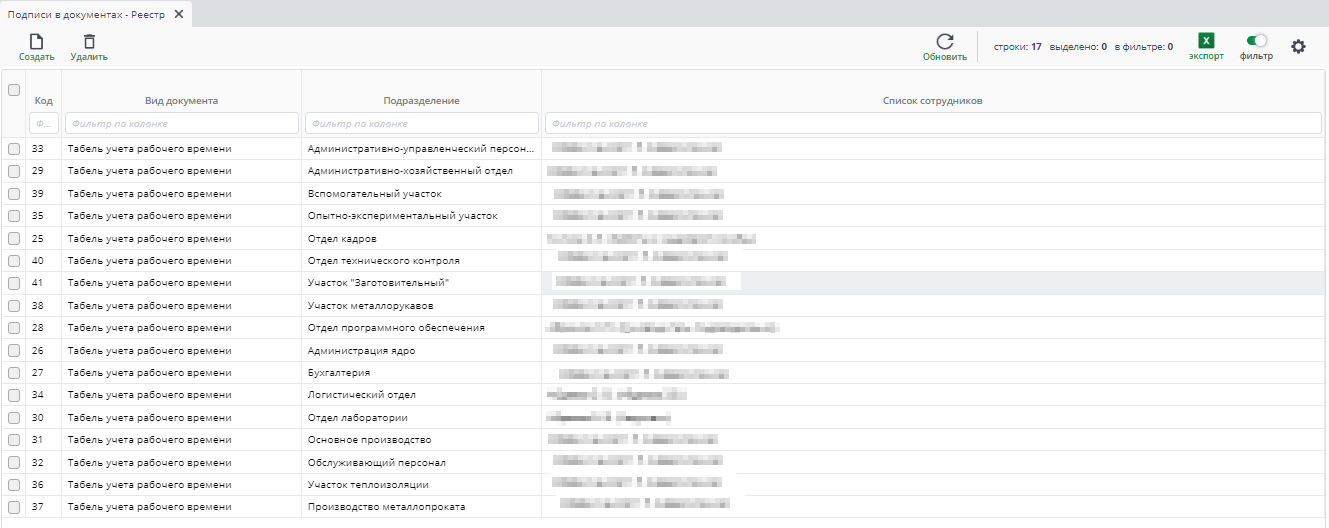This screenshot has width=1329, height=528.
Task: Toggle the фильтр switch off
Action: click(1256, 41)
